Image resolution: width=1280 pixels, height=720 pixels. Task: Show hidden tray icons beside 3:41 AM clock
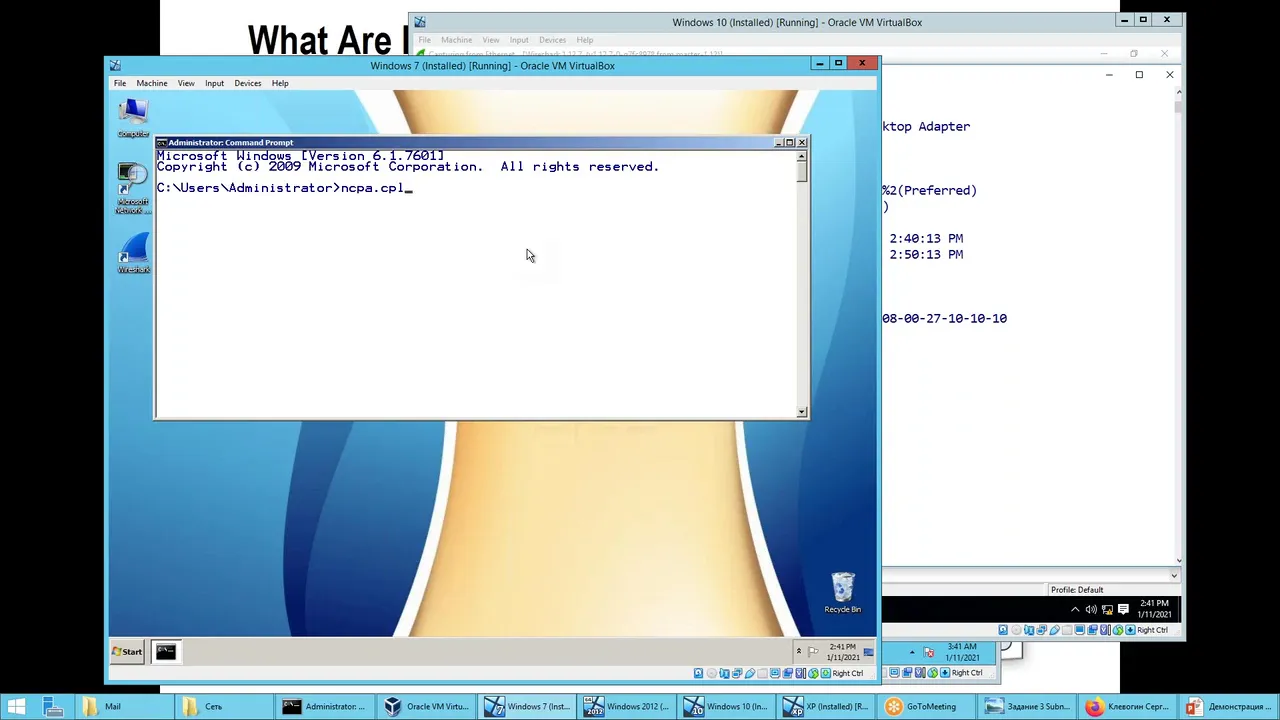tap(911, 653)
